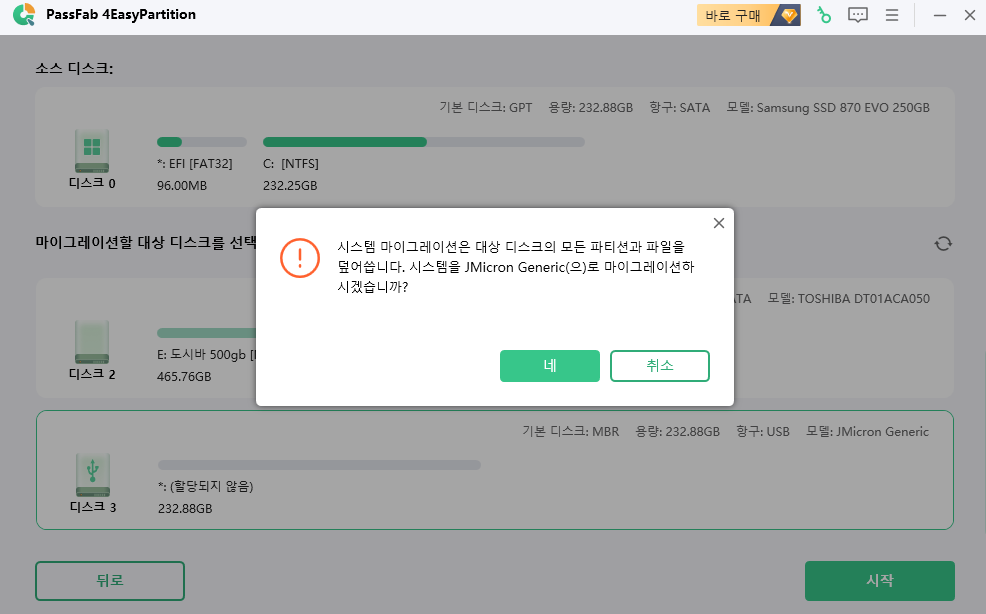Click the license key registration icon
Screen dimensions: 986x614
[823, 15]
